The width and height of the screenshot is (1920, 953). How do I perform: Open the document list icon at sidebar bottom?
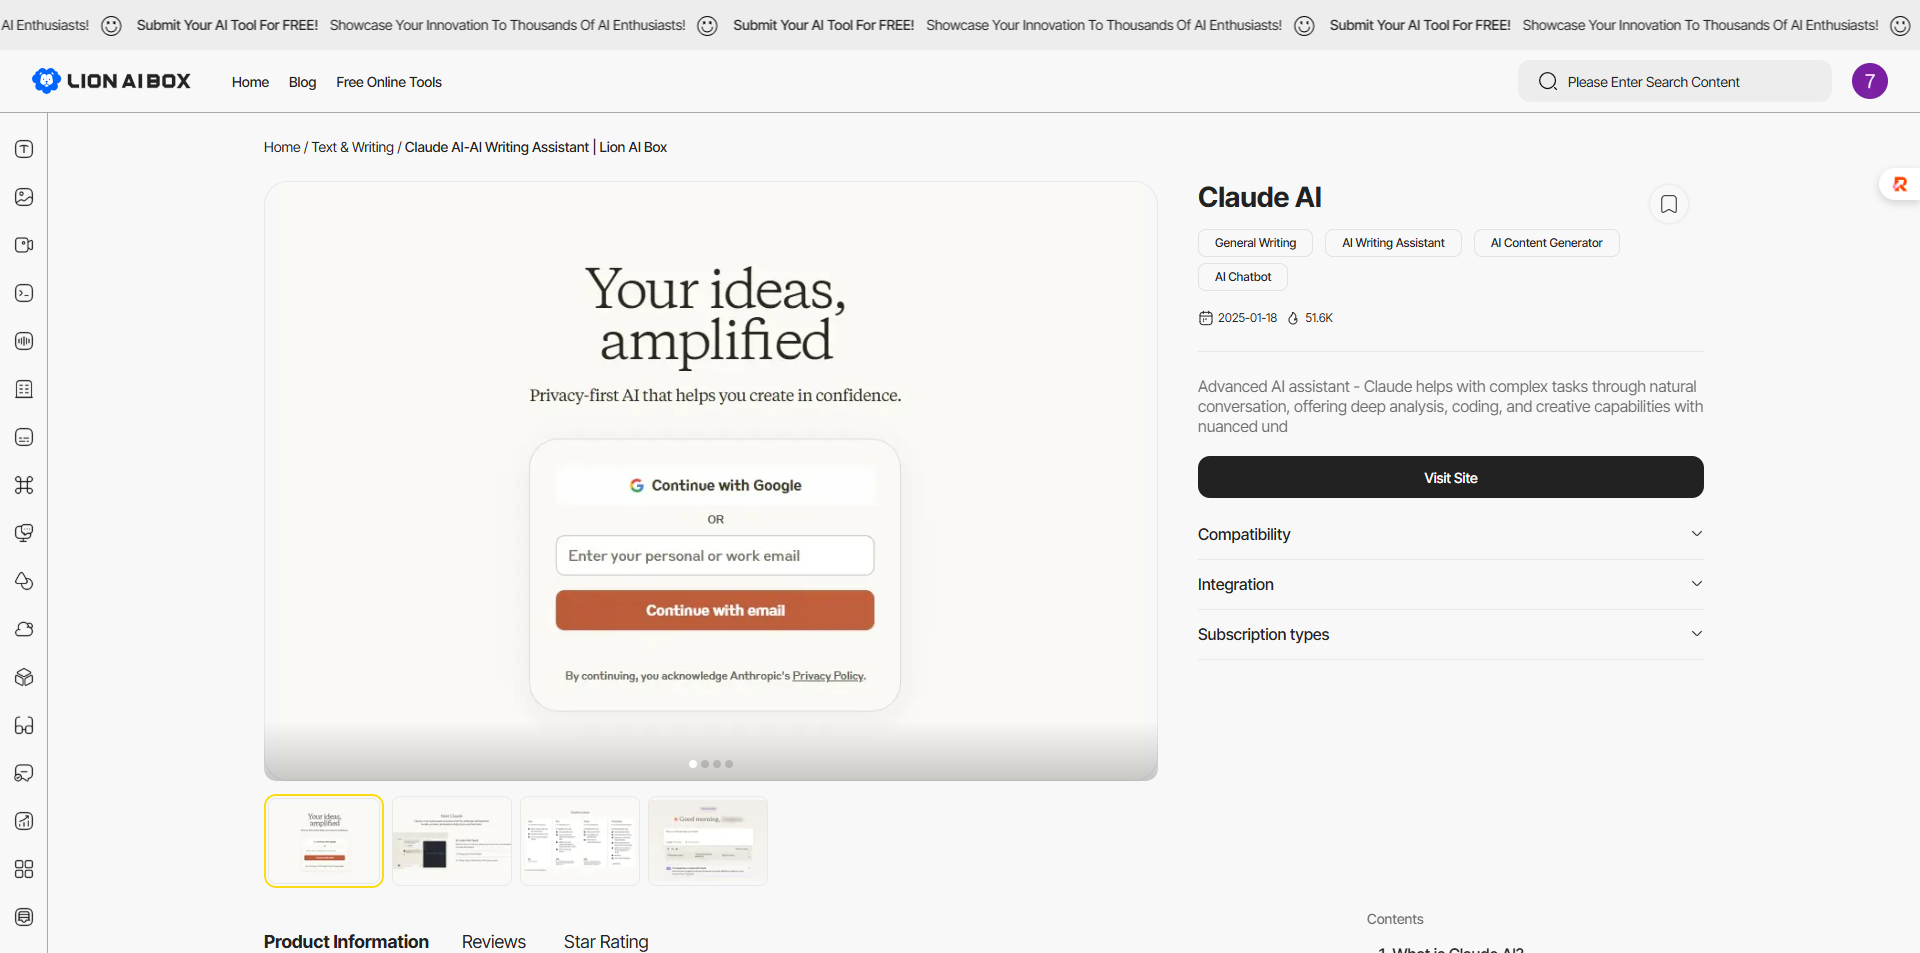(x=24, y=917)
